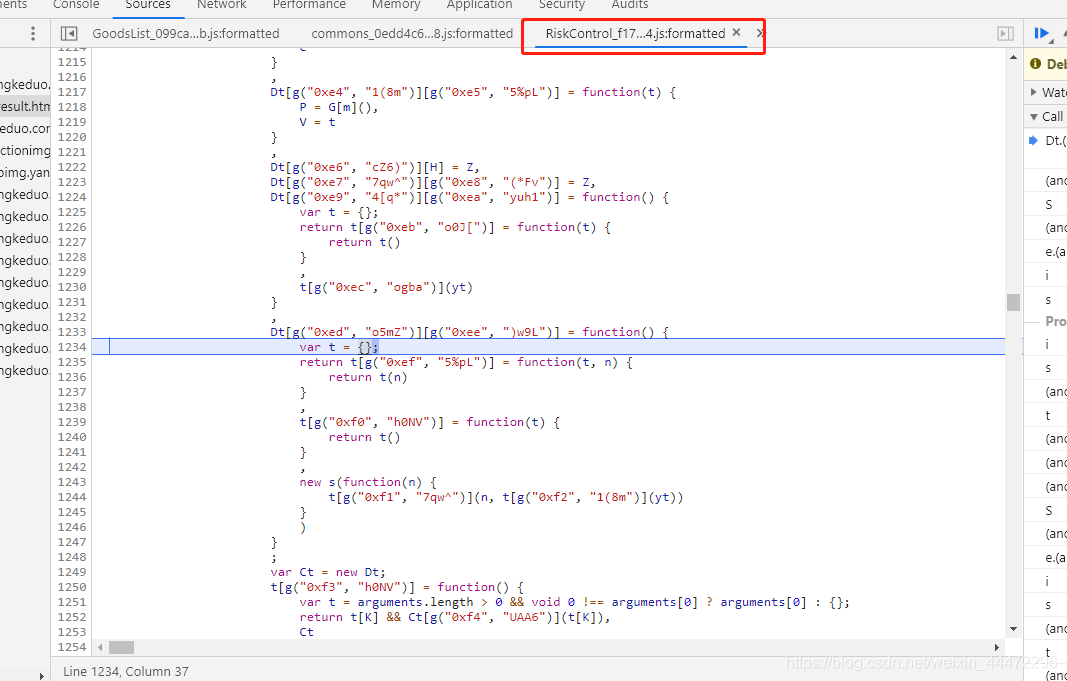
Task: Switch to commons_0edd4c6...8.js:formatted file tab
Action: click(412, 33)
